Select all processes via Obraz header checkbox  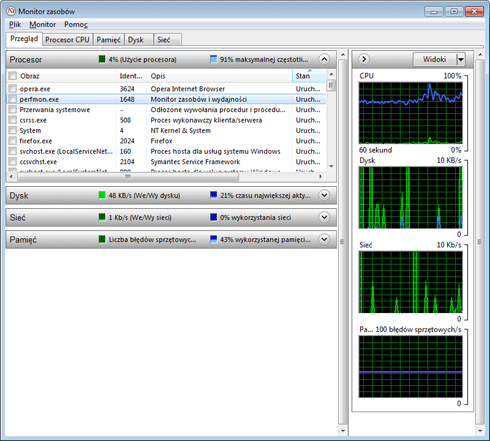13,76
